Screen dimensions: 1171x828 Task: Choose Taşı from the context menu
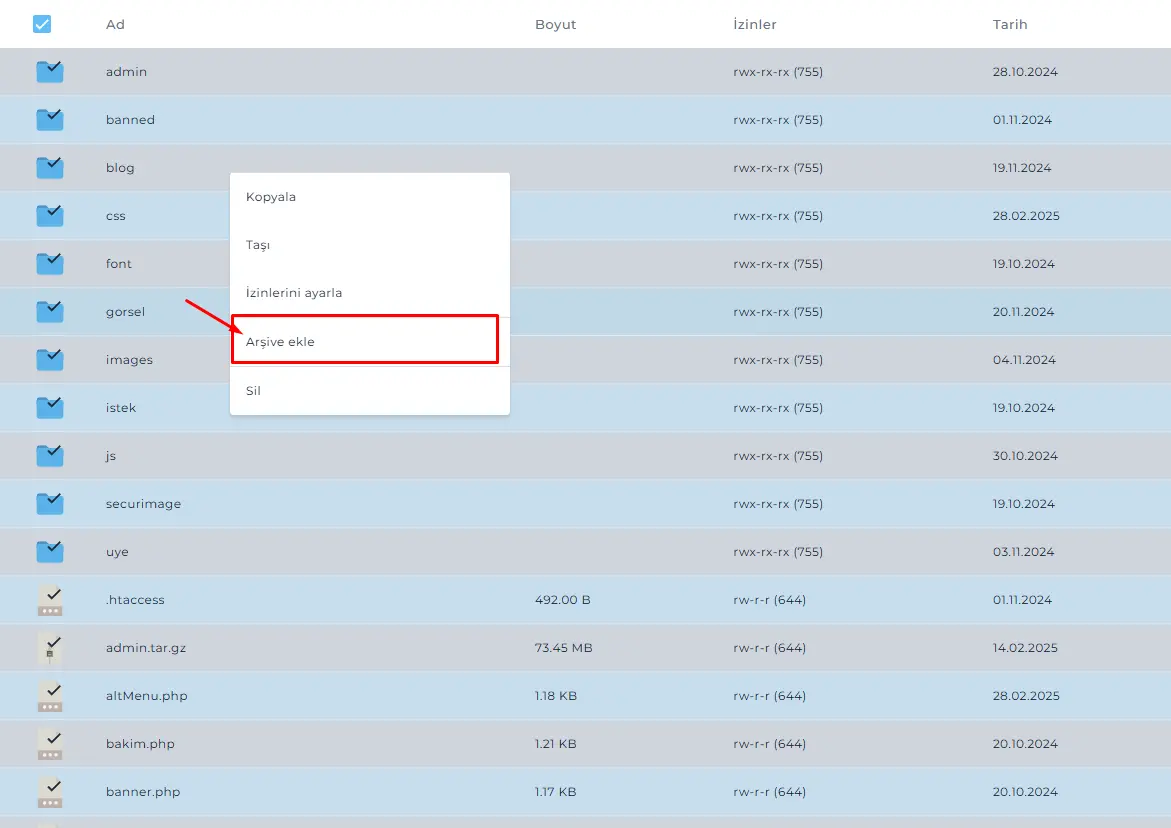point(370,245)
